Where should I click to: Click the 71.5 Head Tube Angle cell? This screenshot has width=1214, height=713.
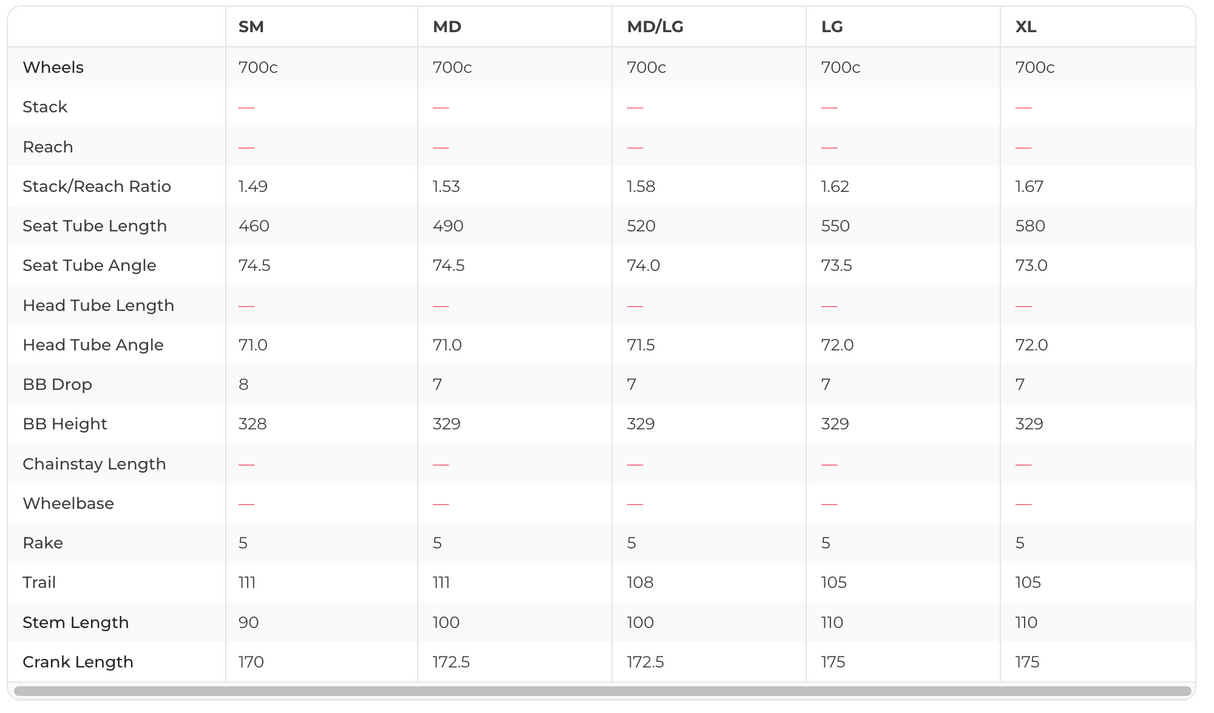[x=641, y=345]
